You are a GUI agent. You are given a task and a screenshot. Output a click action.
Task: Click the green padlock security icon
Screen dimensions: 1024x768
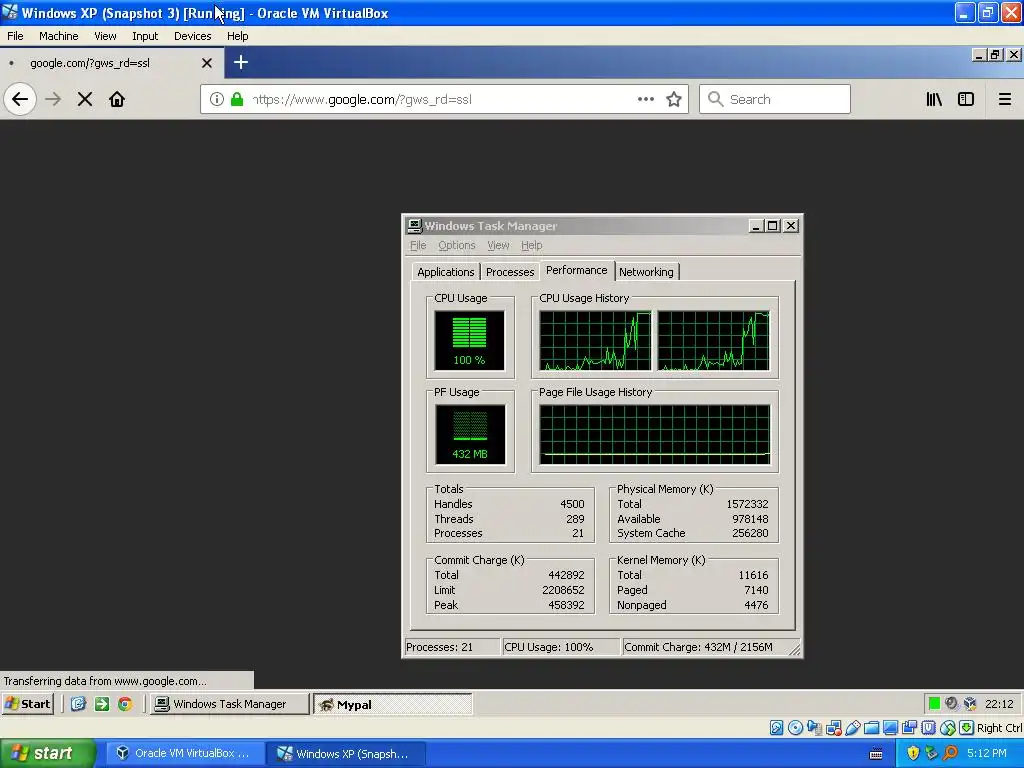point(237,99)
